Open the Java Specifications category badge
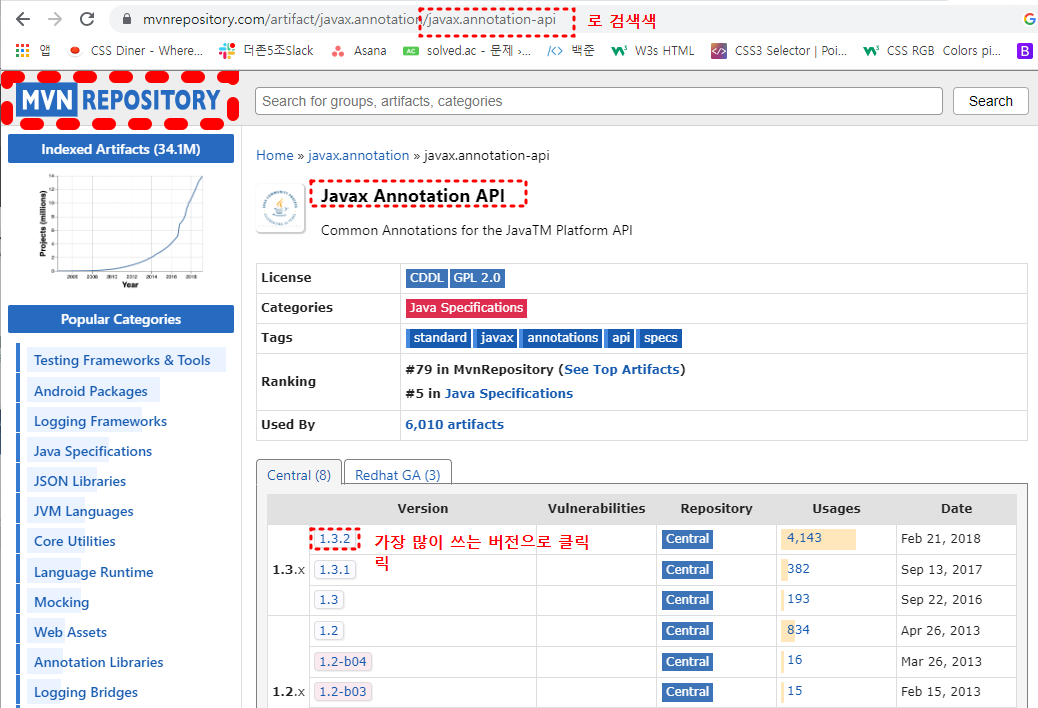This screenshot has width=1038, height=708. pyautogui.click(x=466, y=308)
